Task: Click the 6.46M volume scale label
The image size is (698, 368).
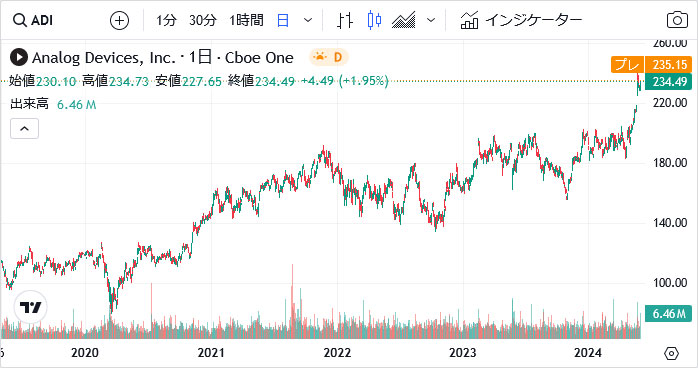Action: coord(669,314)
